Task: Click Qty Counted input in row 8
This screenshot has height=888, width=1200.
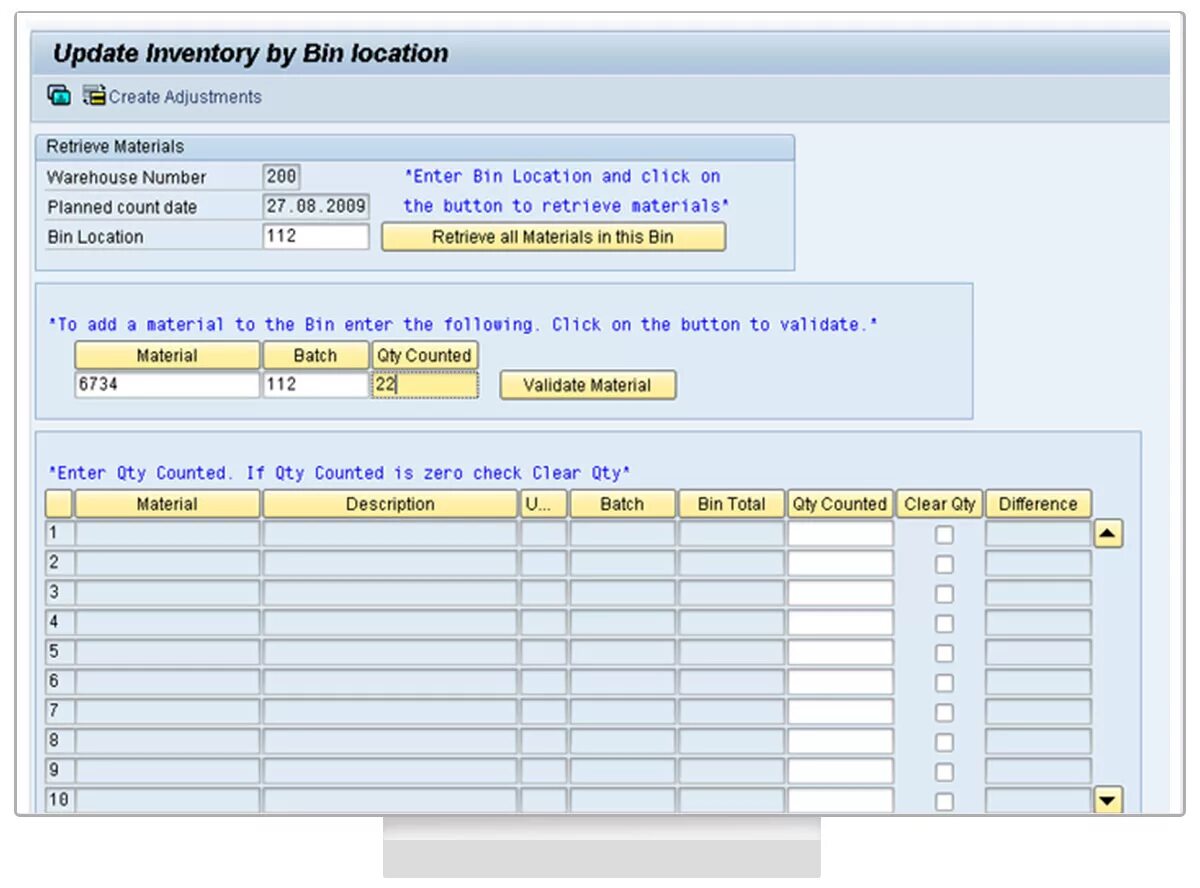Action: click(840, 742)
